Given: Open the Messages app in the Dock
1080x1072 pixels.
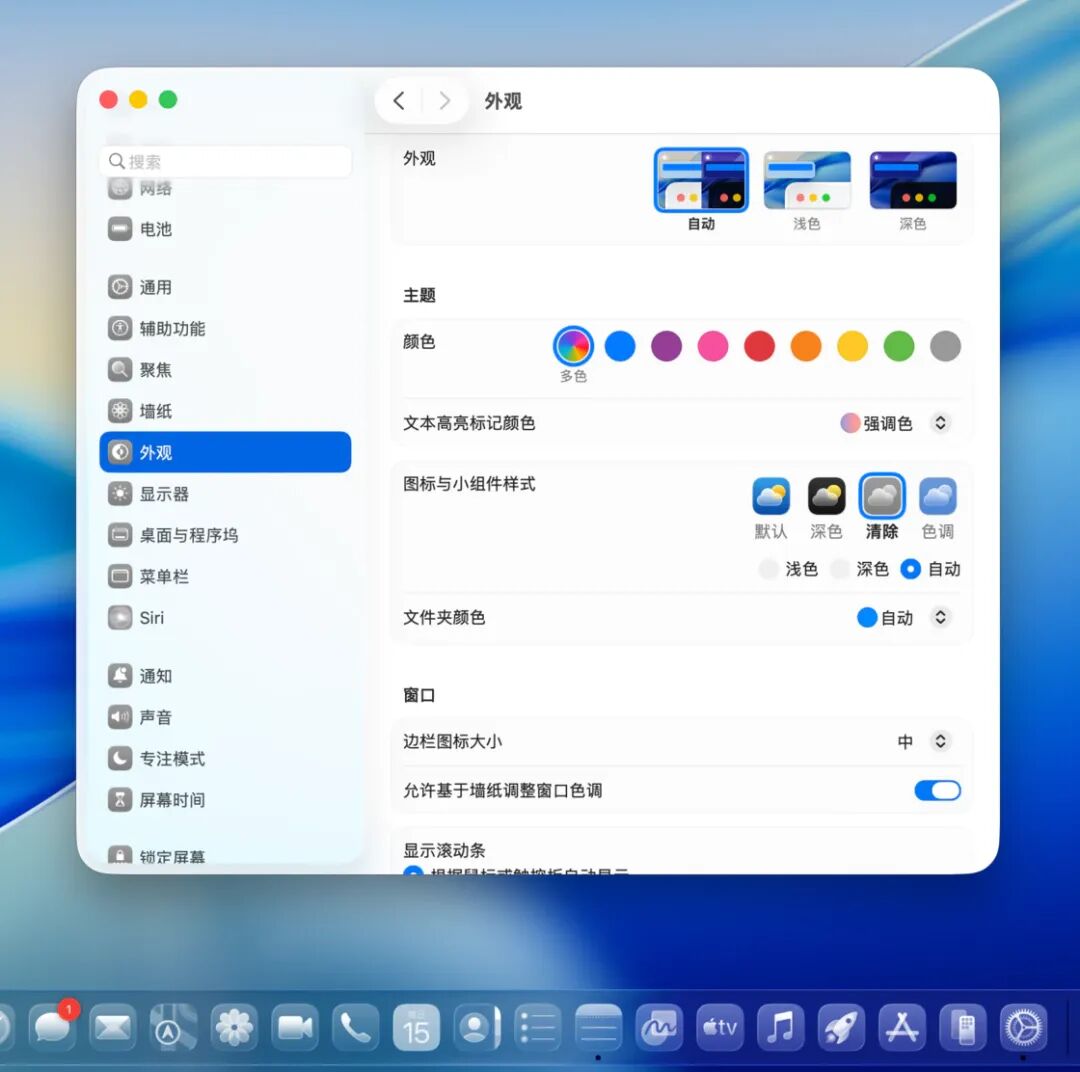Looking at the screenshot, I should [x=53, y=1027].
